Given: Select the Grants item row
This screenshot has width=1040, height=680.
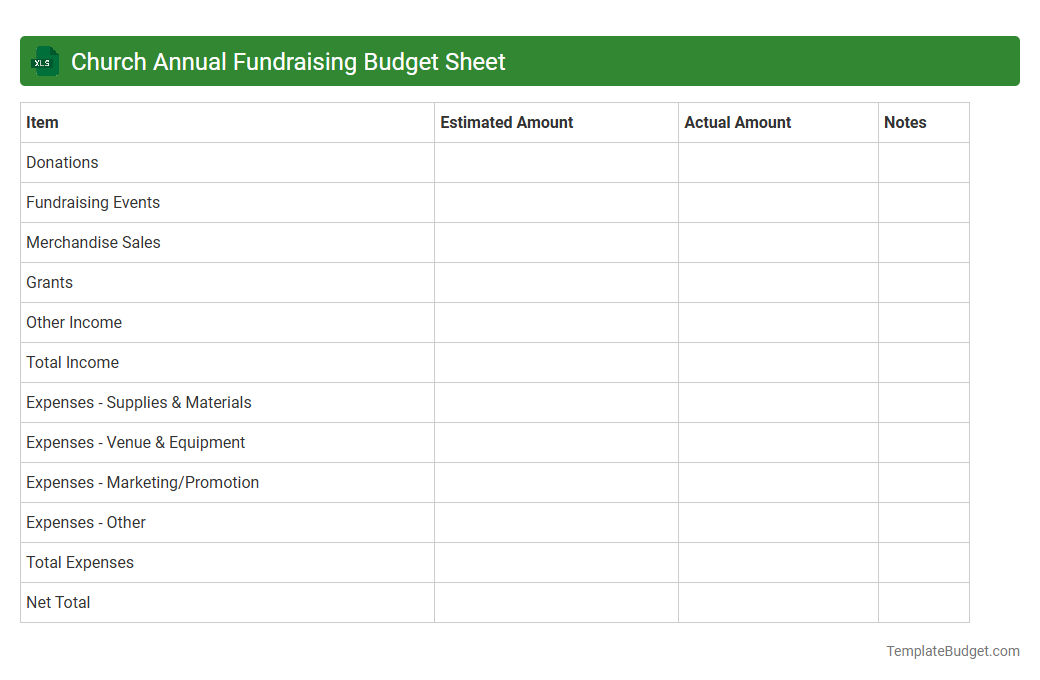Looking at the screenshot, I should click(x=49, y=282).
